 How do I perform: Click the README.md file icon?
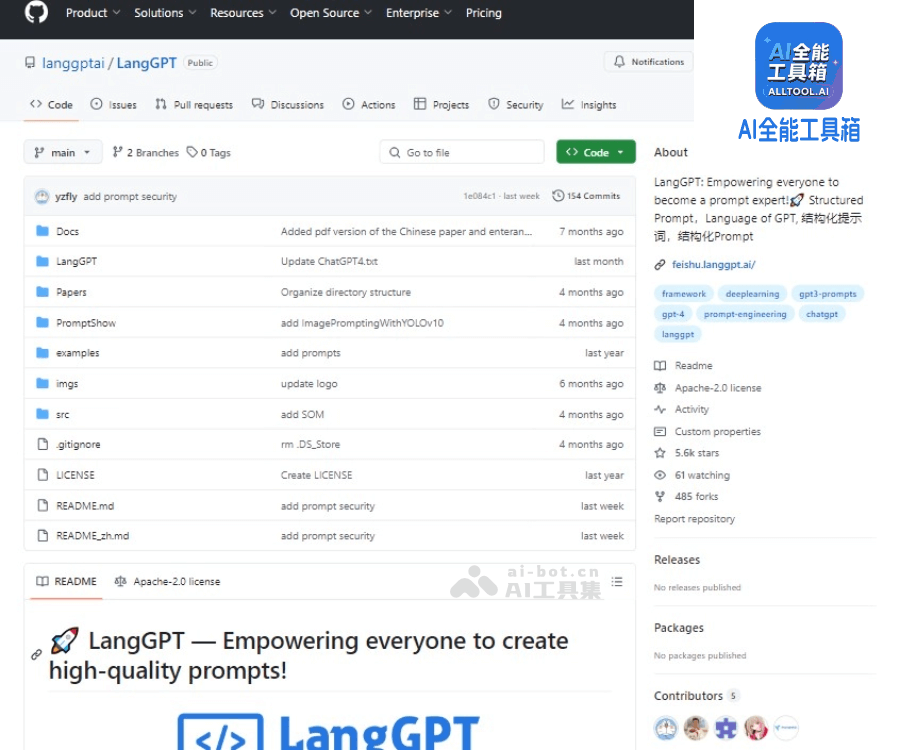coord(42,506)
